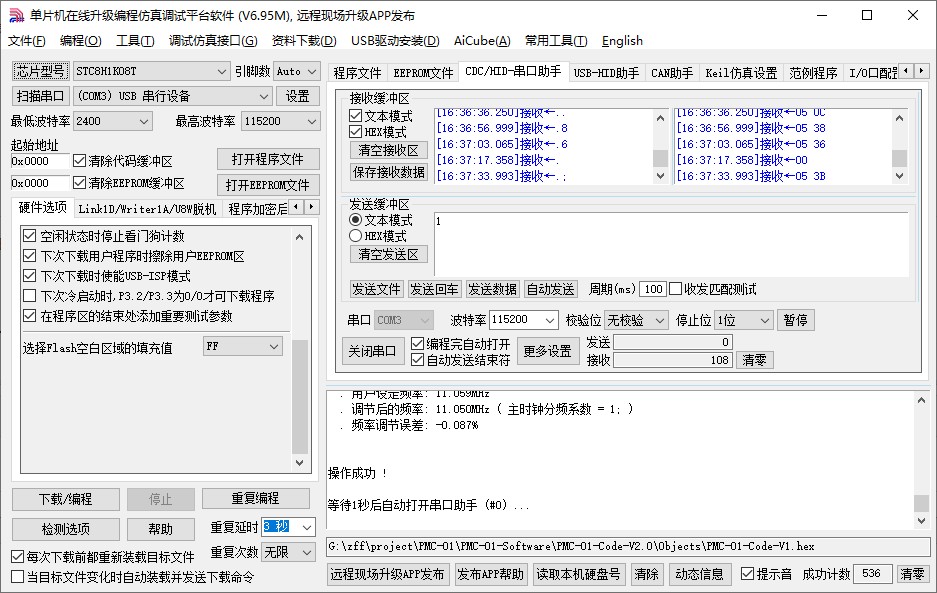
Task: Switch to the 程序文件 tab
Action: tap(357, 73)
